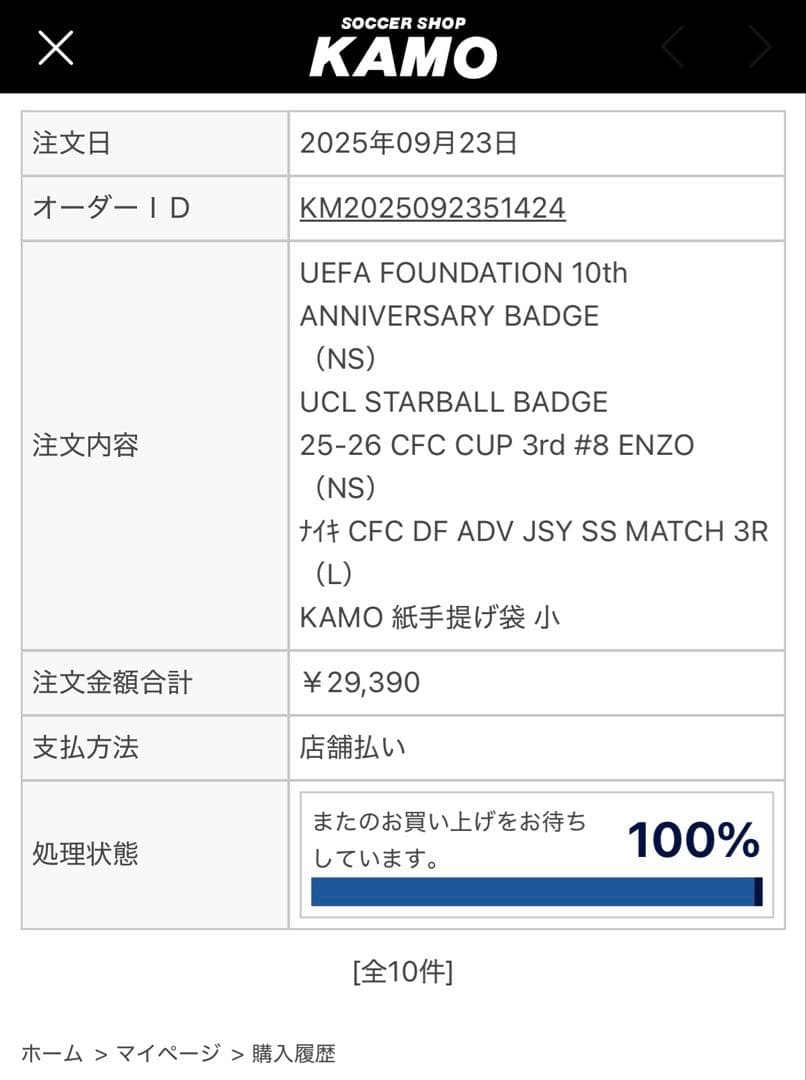Screen dimensions: 806x1080
Task: Tap the close button in the black header bar
Action: click(x=55, y=47)
